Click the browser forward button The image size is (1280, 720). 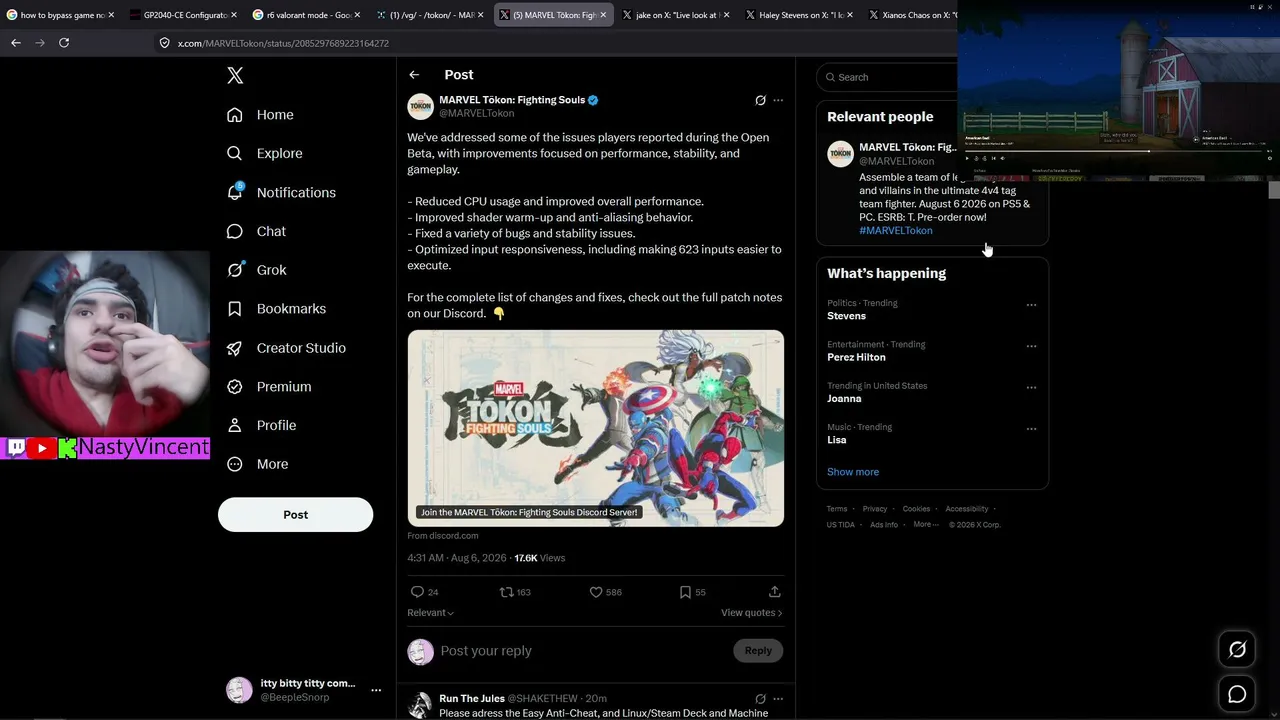coord(40,43)
